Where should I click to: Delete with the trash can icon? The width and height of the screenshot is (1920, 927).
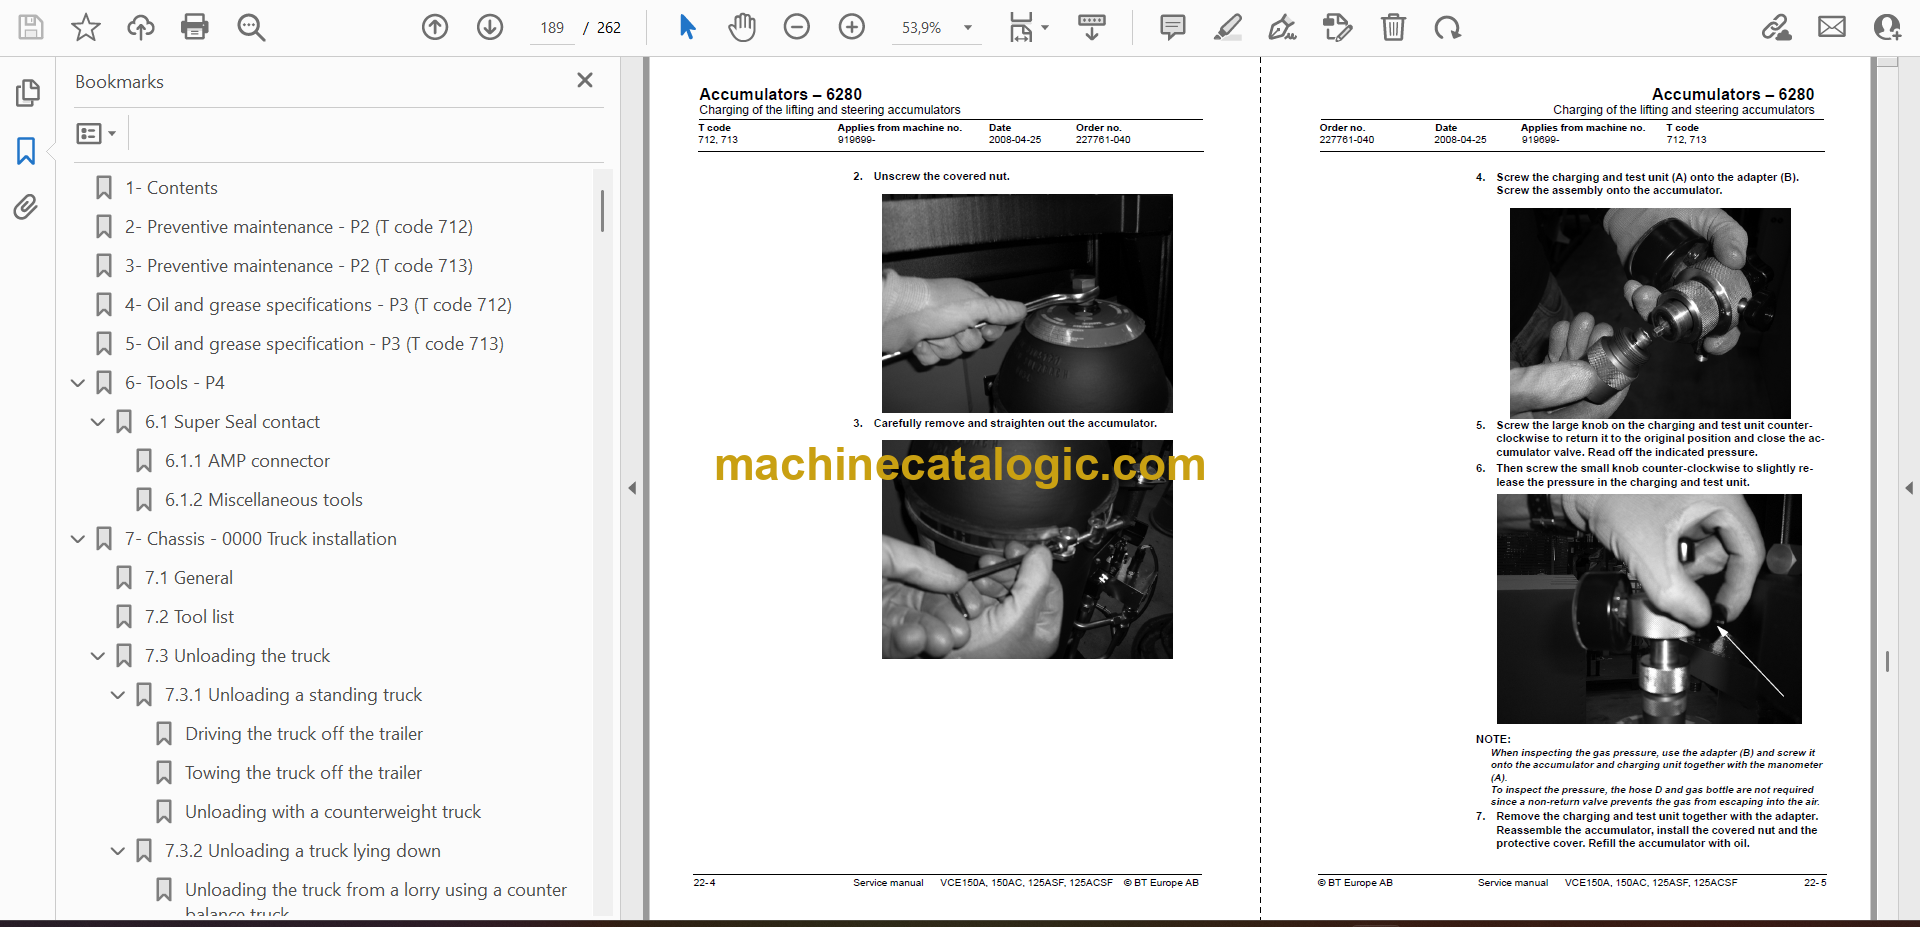click(1393, 27)
